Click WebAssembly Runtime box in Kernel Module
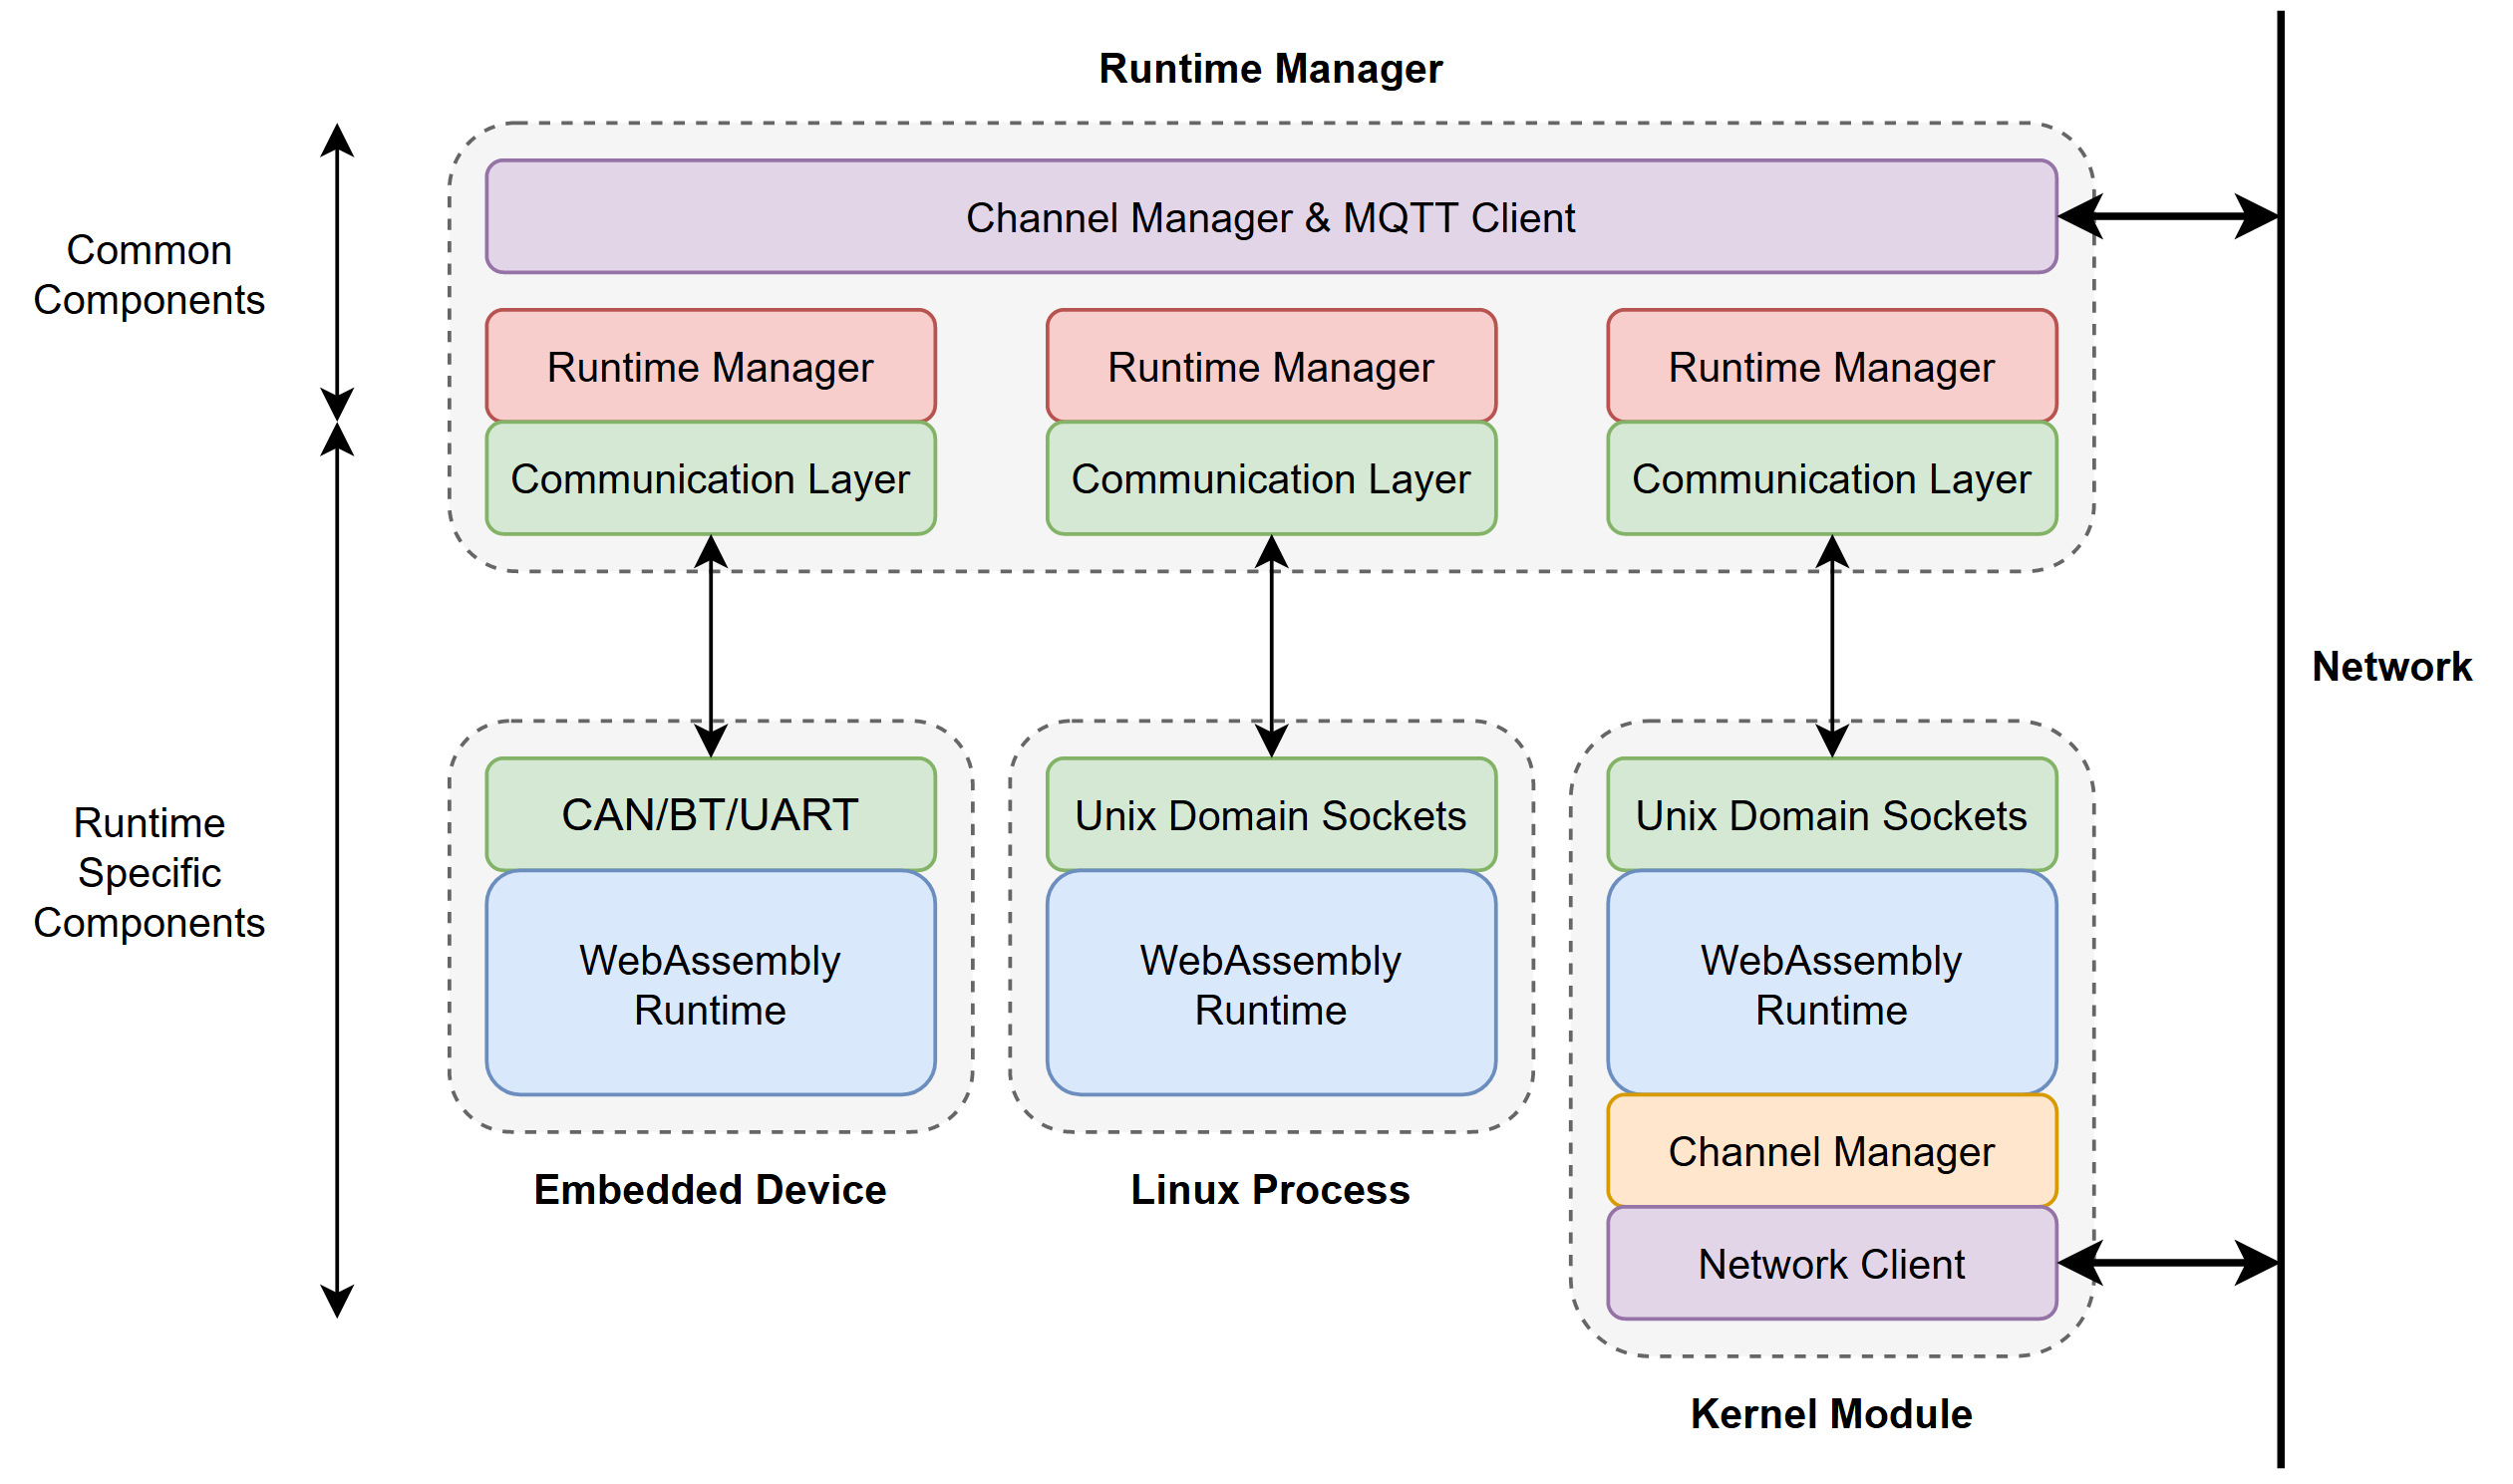 click(1831, 983)
